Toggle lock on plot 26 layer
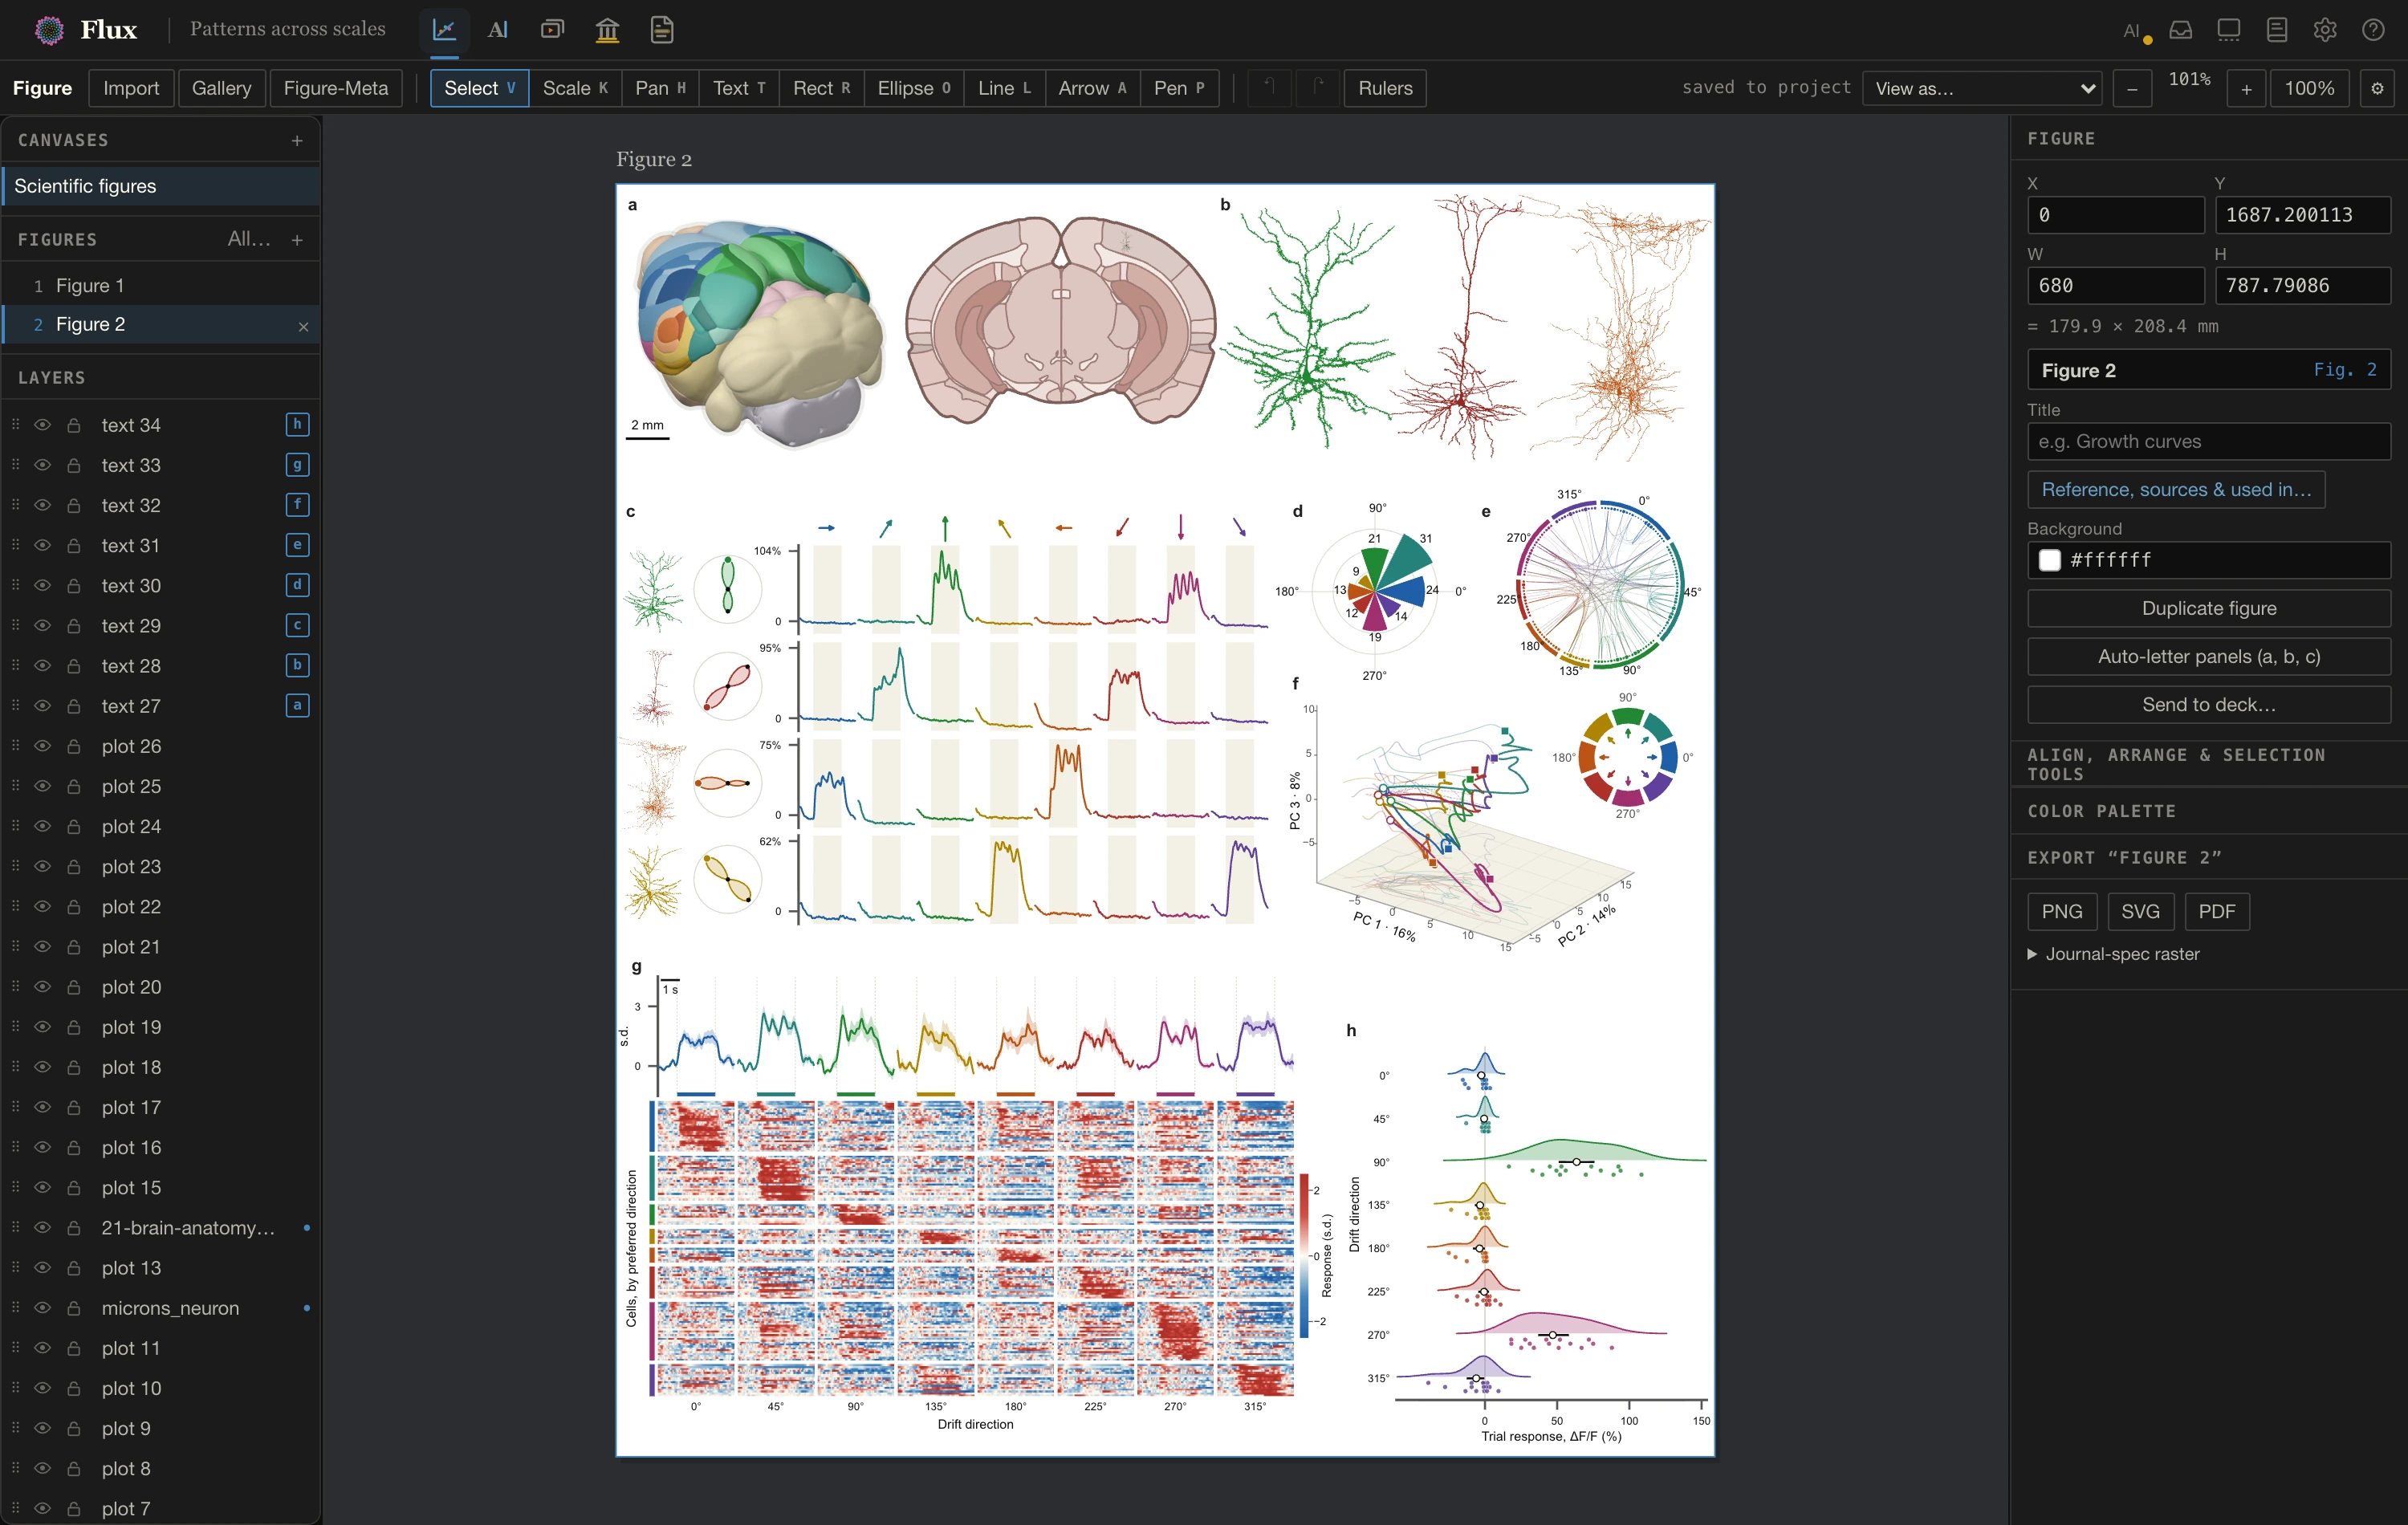This screenshot has width=2408, height=1525. pyautogui.click(x=74, y=747)
